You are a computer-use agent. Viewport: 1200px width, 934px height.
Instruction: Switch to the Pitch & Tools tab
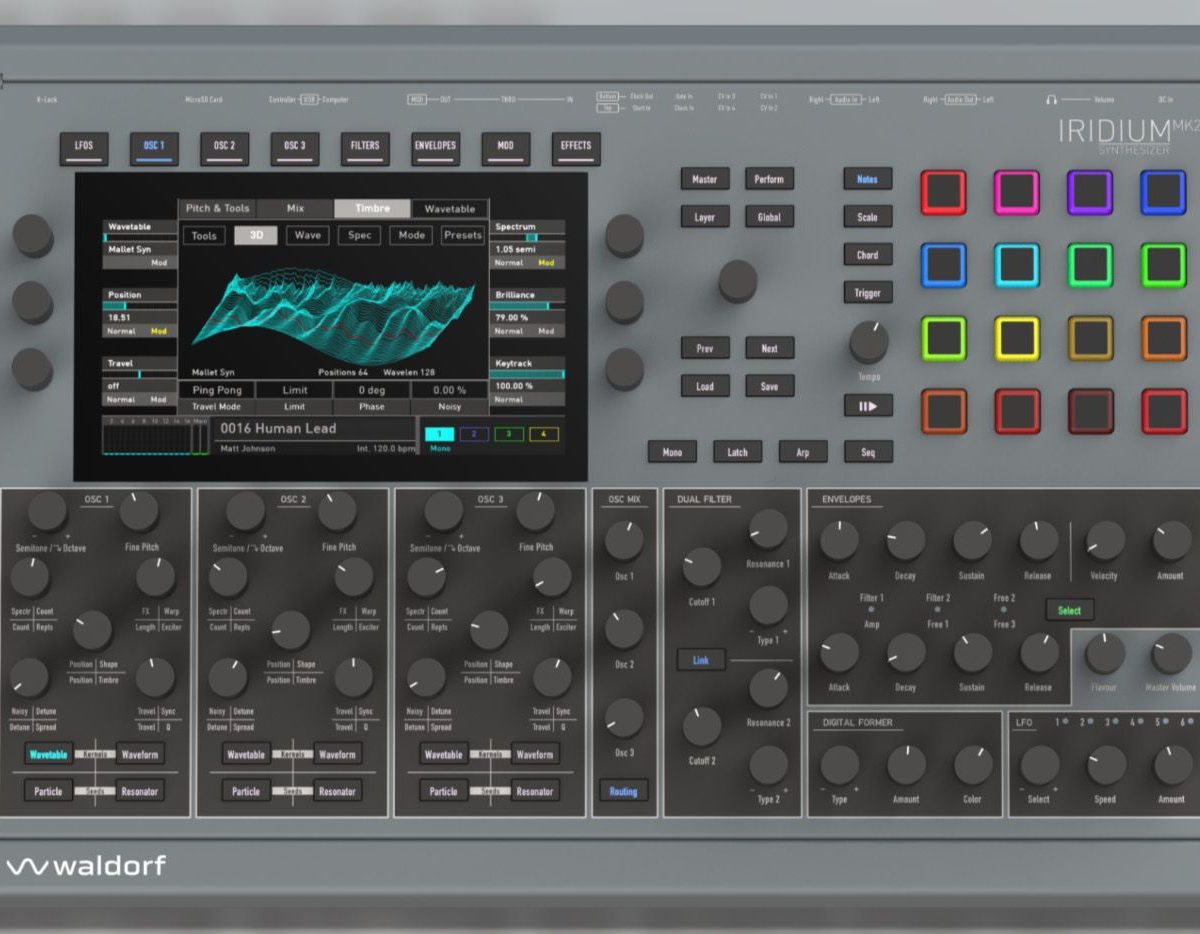click(x=217, y=209)
